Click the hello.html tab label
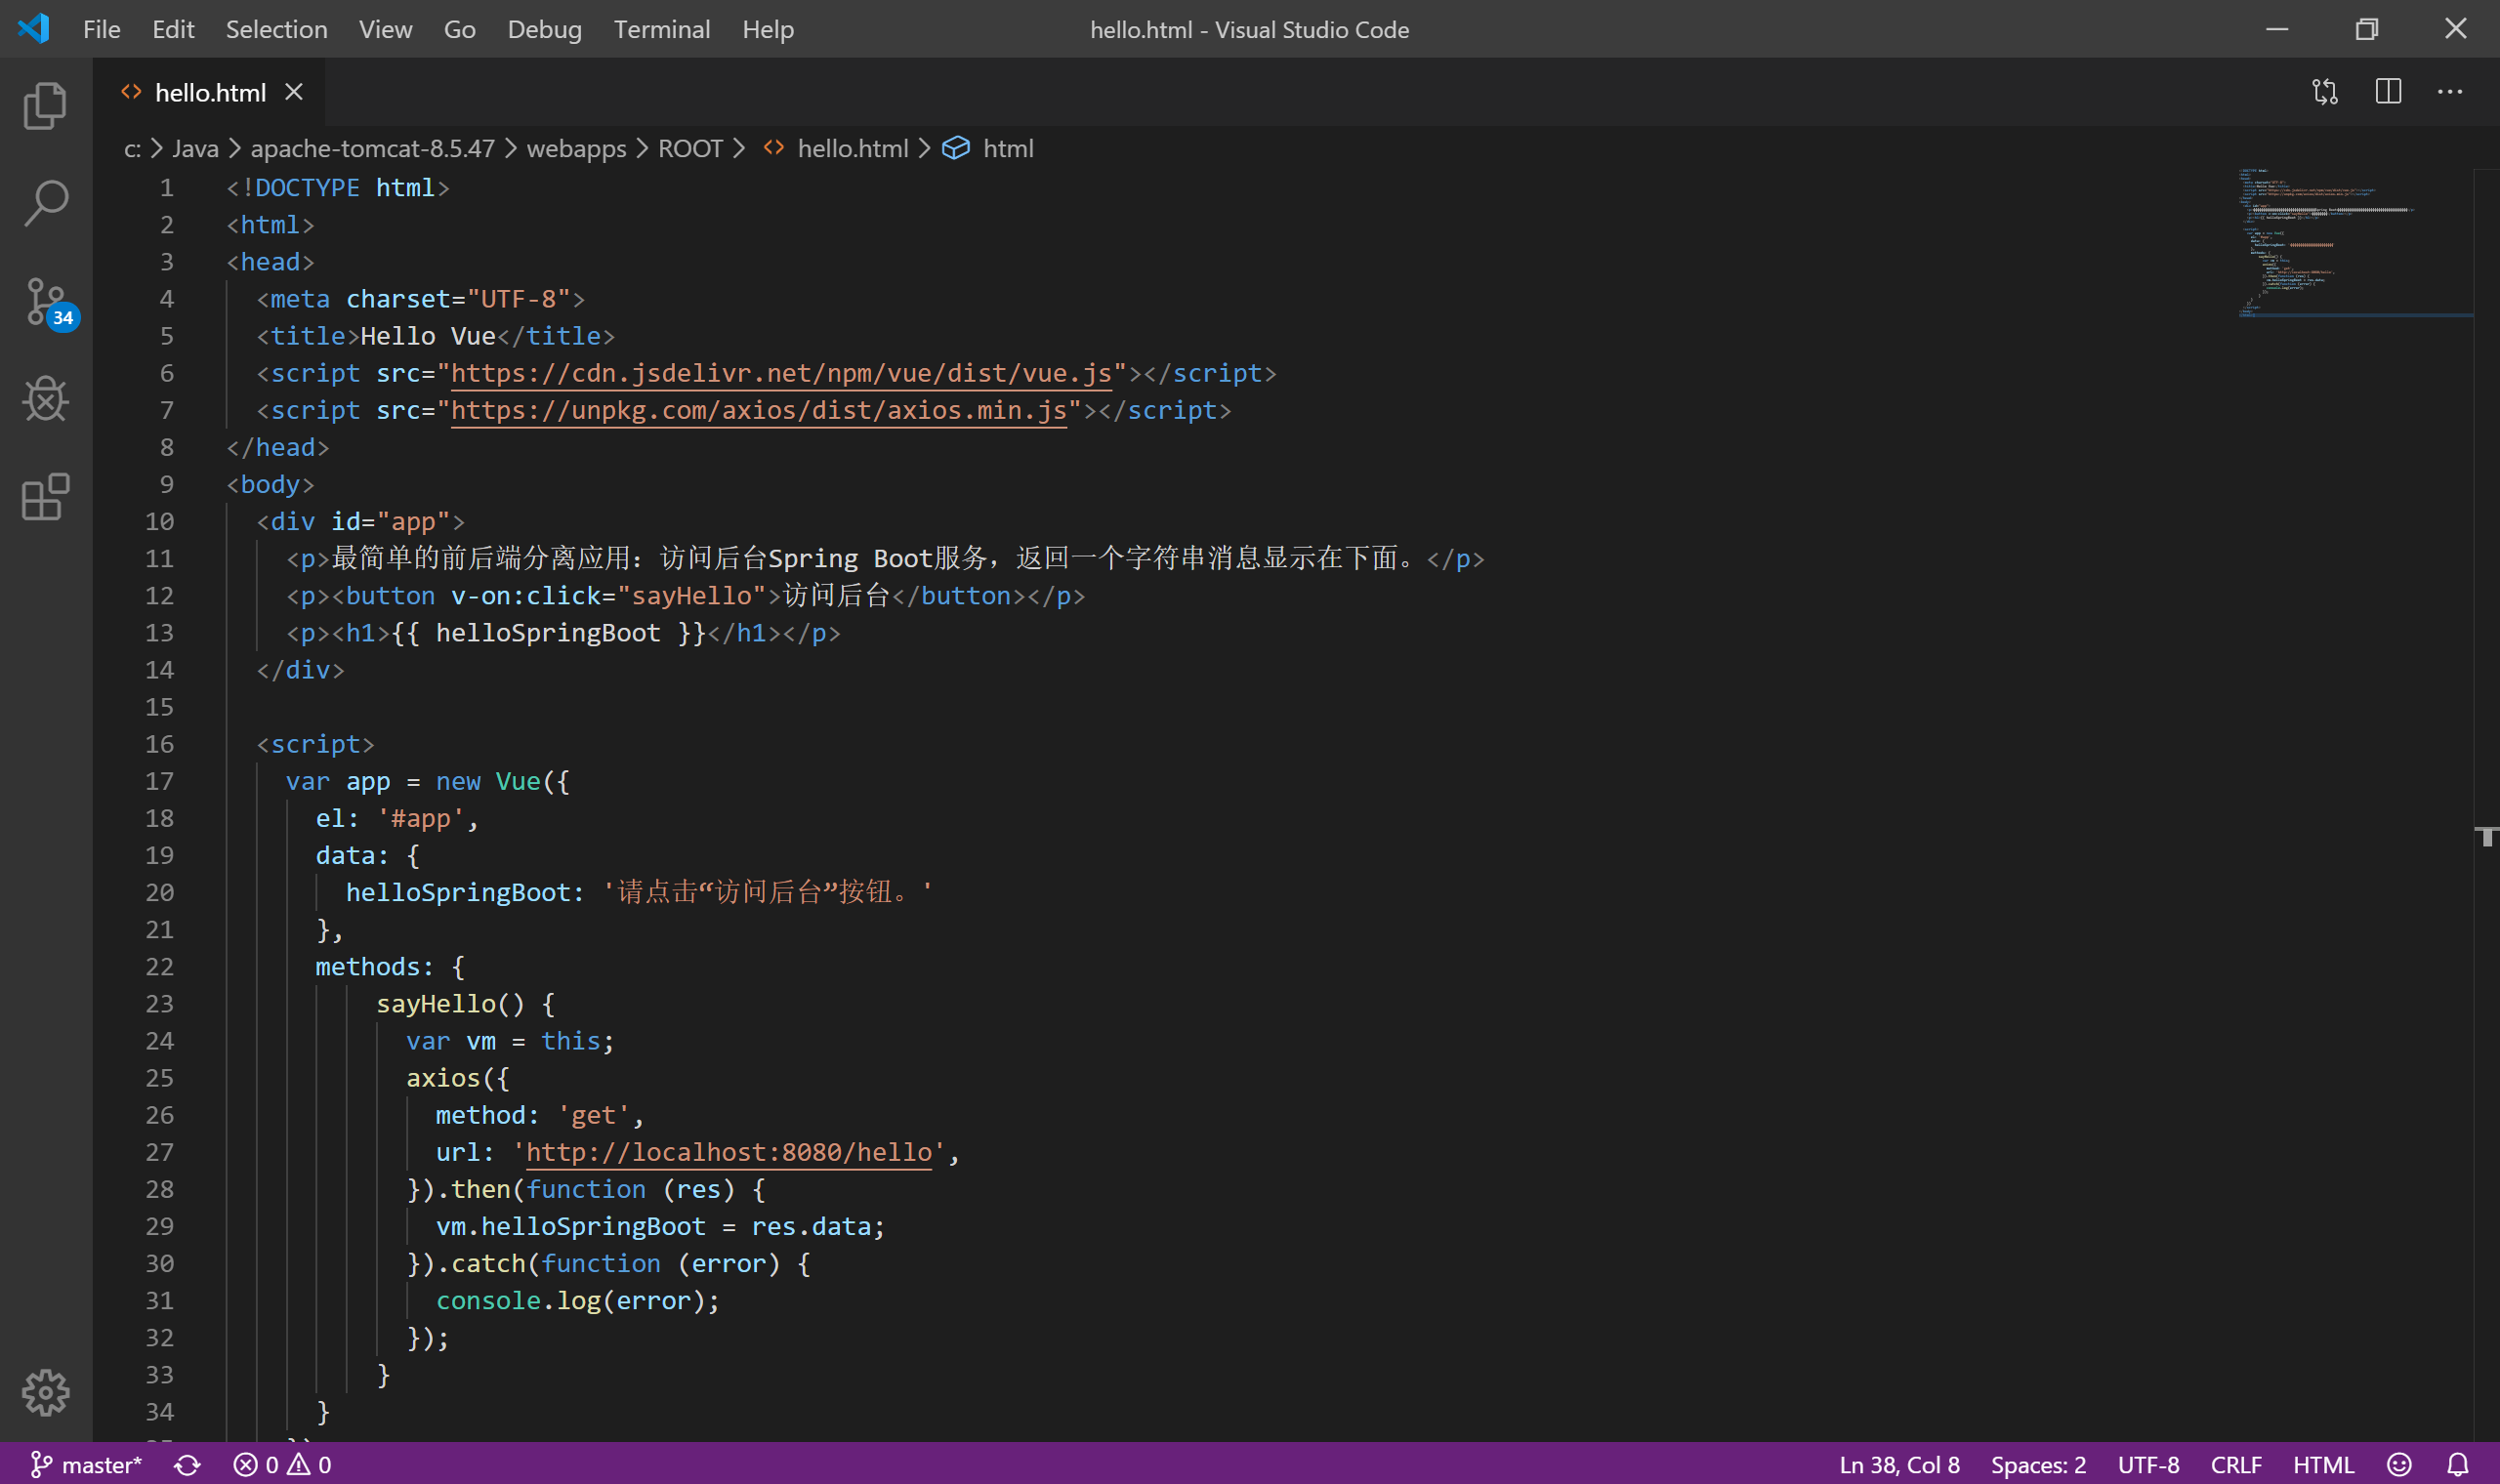The image size is (2500, 1484). [208, 92]
